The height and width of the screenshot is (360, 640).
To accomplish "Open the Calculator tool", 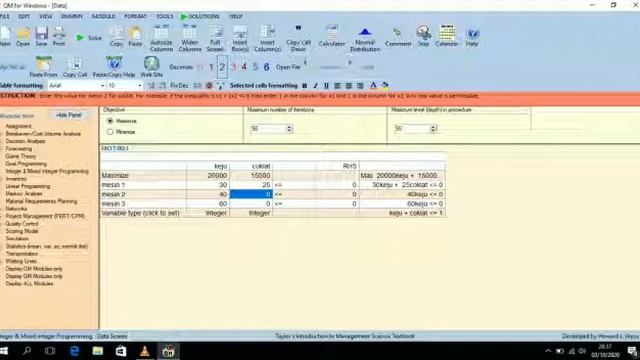I will tap(332, 36).
